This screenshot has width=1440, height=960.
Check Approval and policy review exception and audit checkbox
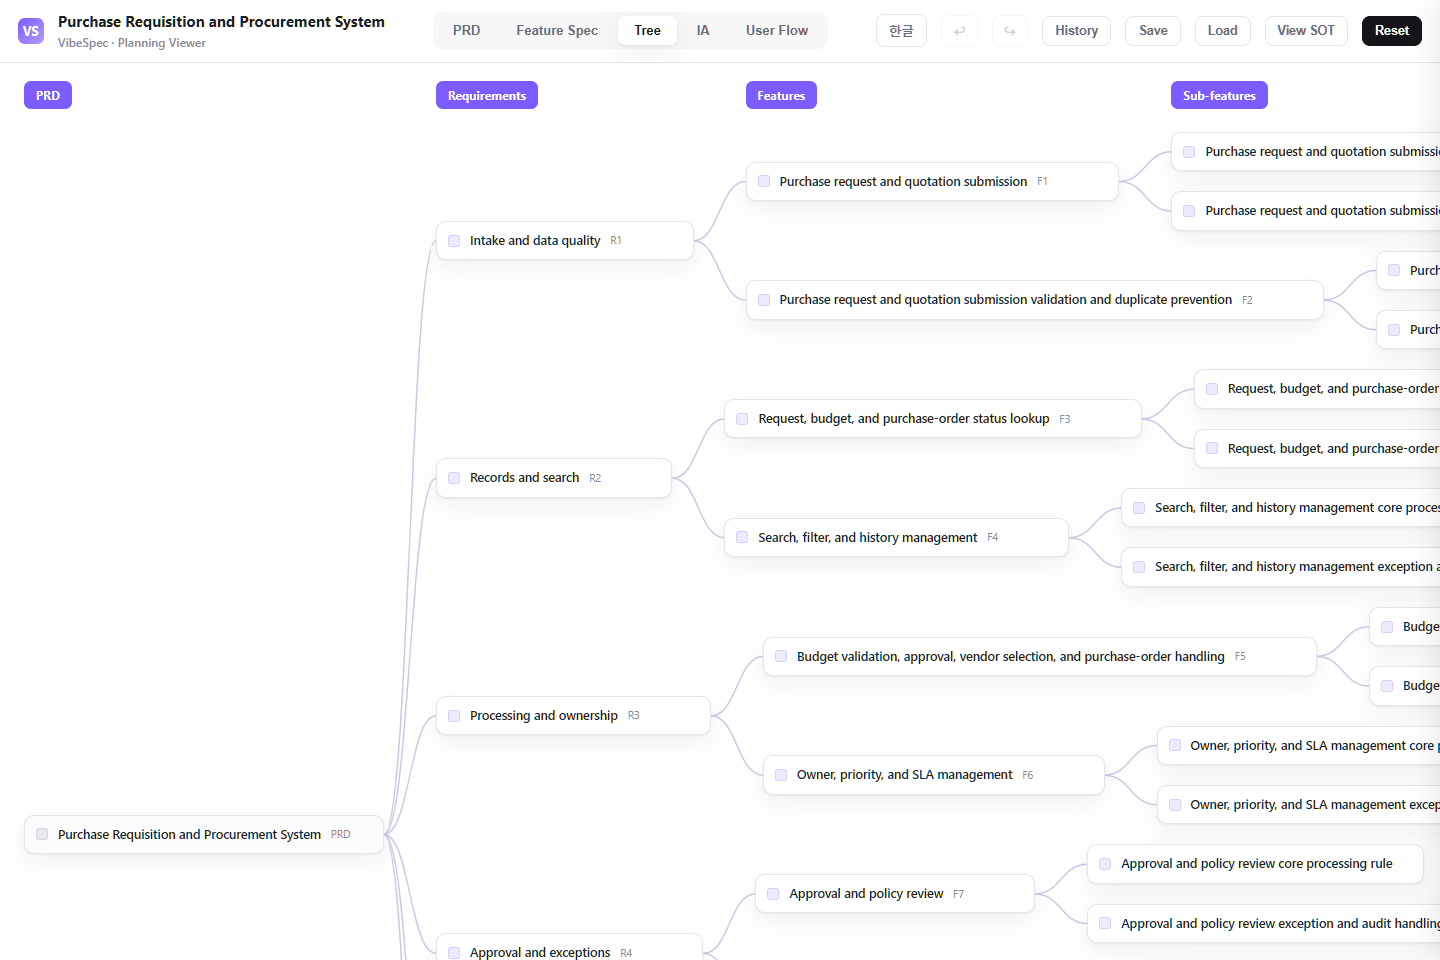(x=1105, y=923)
